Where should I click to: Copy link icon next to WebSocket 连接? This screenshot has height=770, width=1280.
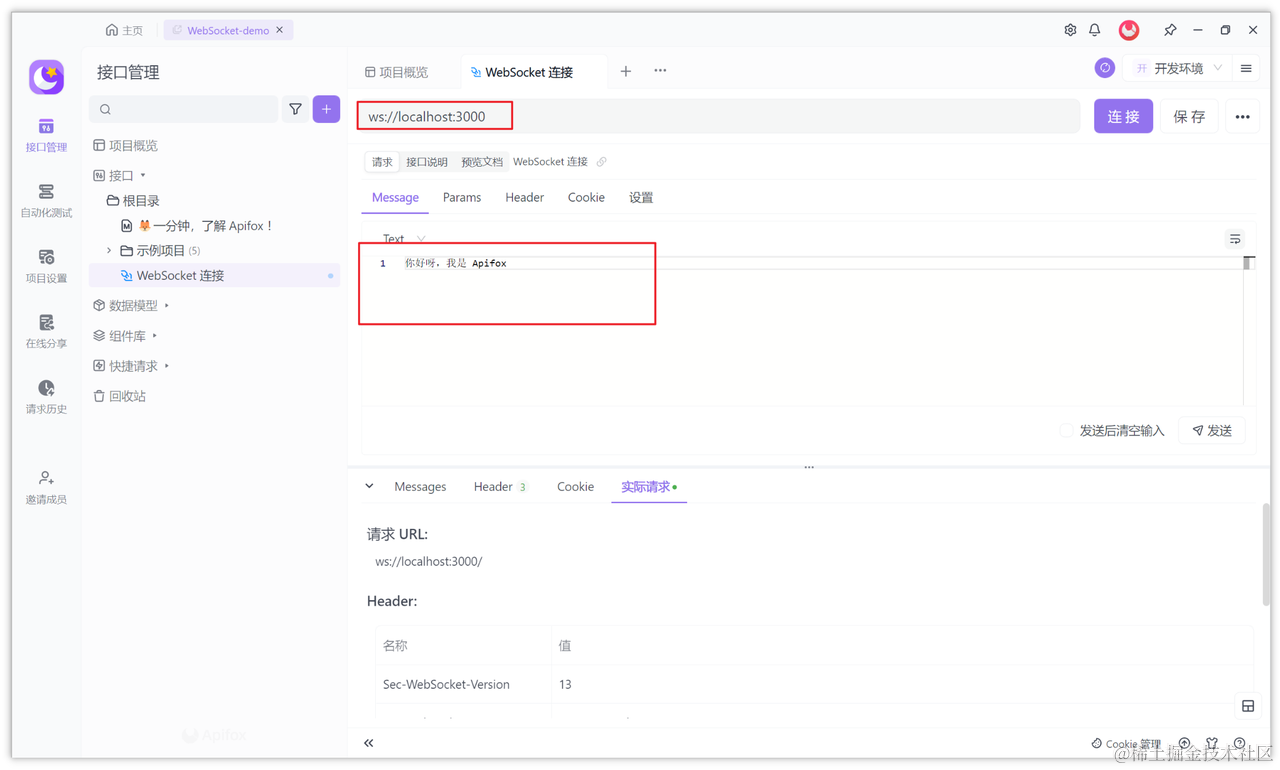click(601, 162)
